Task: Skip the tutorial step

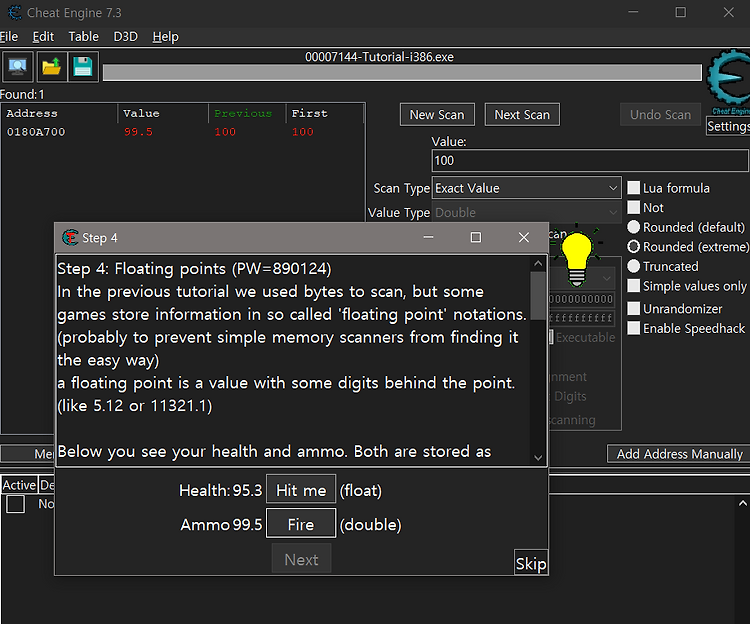Action: pyautogui.click(x=530, y=563)
